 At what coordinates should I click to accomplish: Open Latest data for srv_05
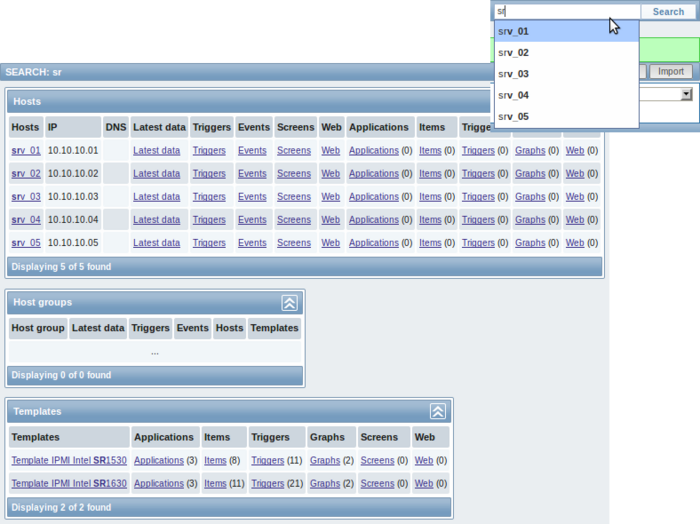(156, 243)
